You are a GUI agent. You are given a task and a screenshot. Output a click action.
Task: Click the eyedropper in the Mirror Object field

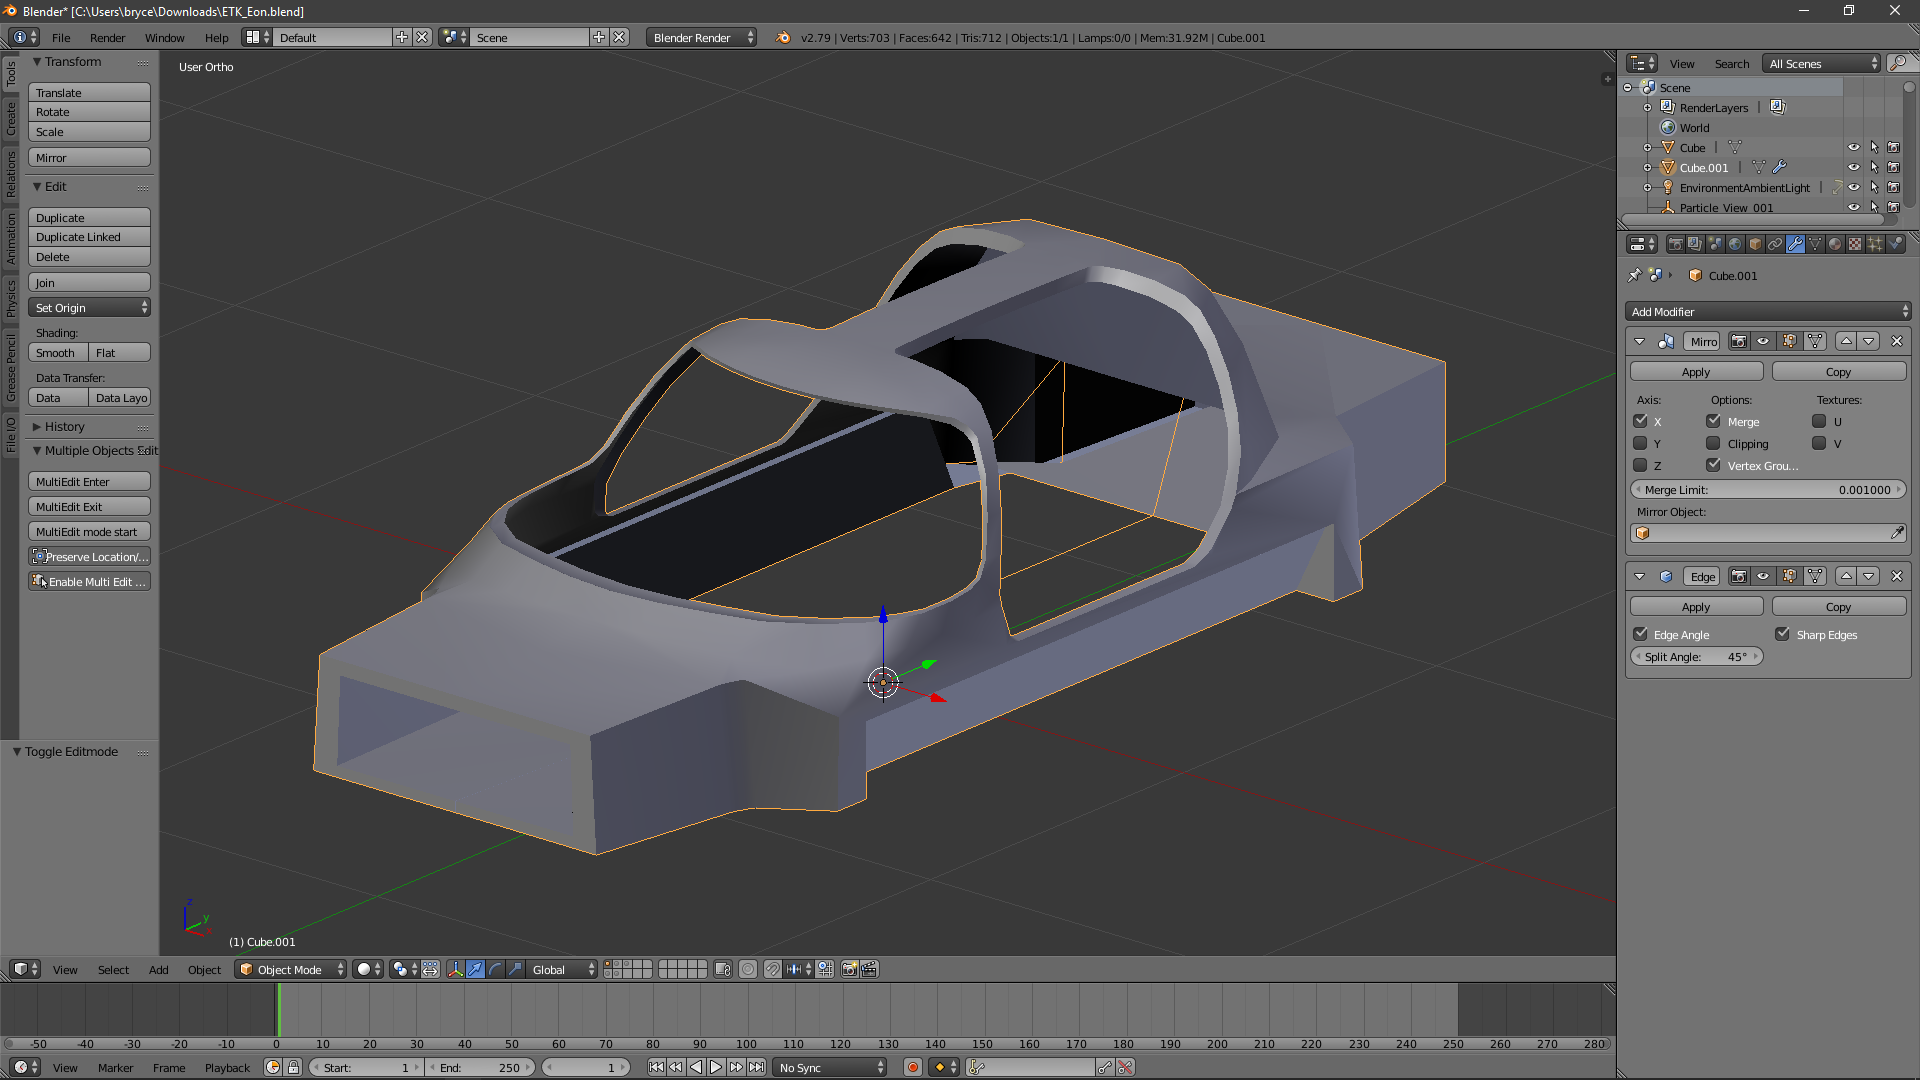click(x=1896, y=533)
